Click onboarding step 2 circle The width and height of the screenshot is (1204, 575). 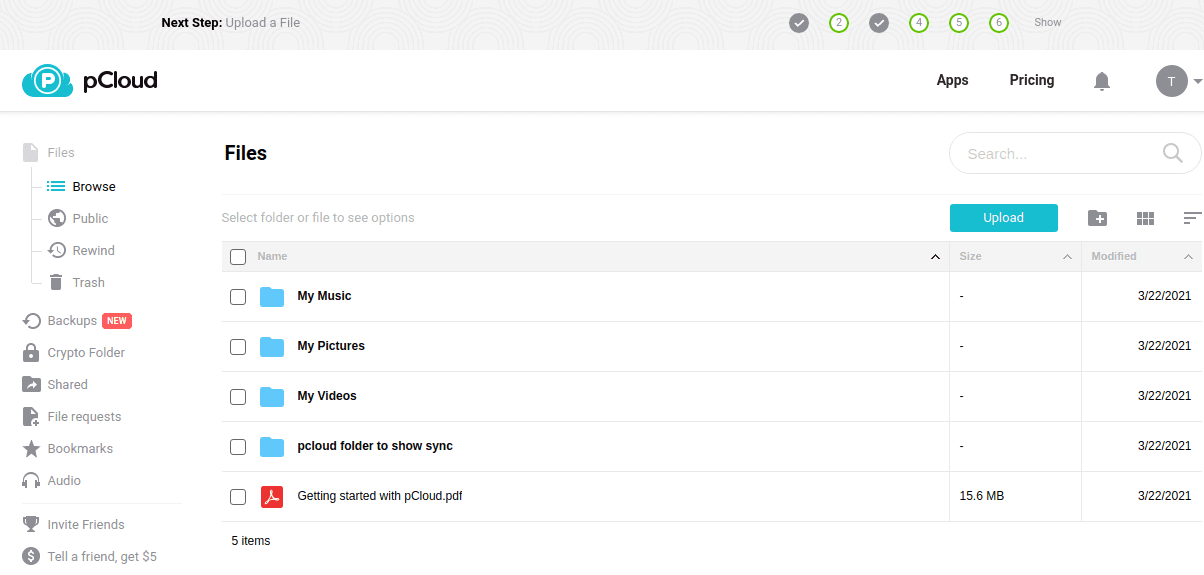(839, 22)
